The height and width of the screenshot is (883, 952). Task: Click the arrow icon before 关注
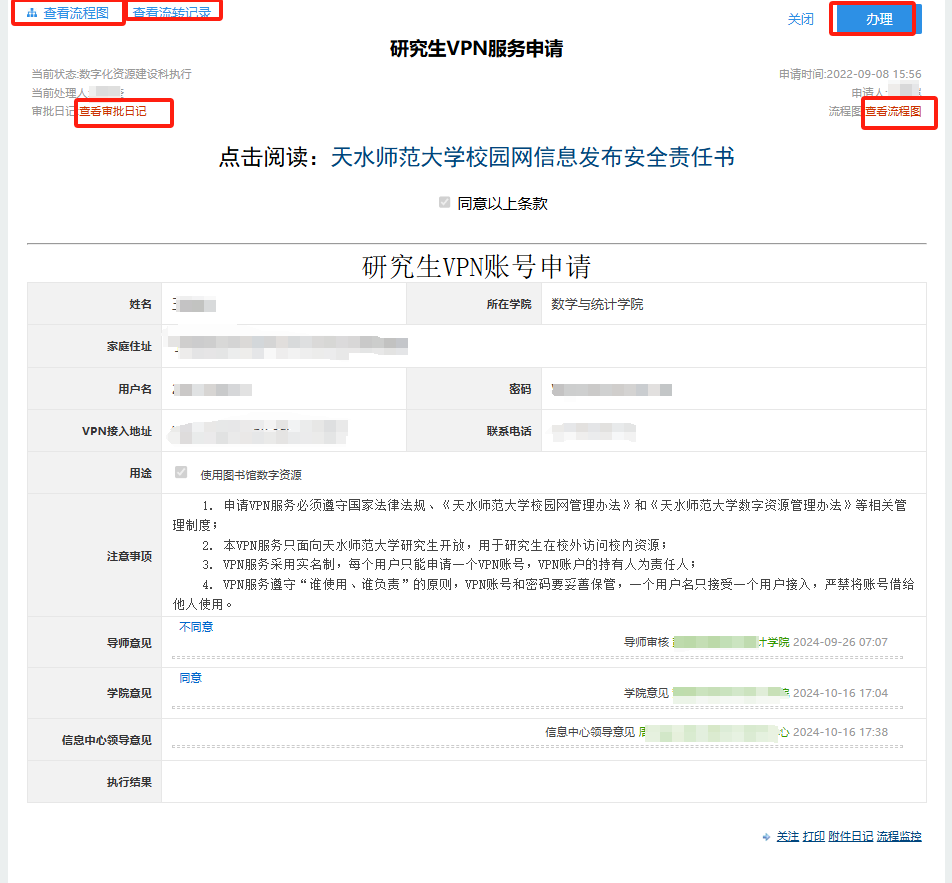pyautogui.click(x=766, y=837)
